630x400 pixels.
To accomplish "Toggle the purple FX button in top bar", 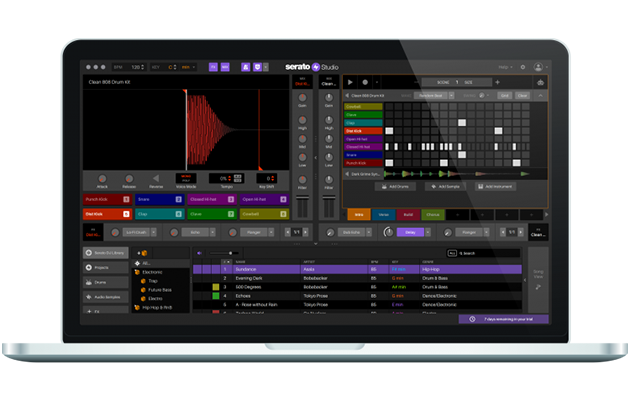I will click(213, 65).
